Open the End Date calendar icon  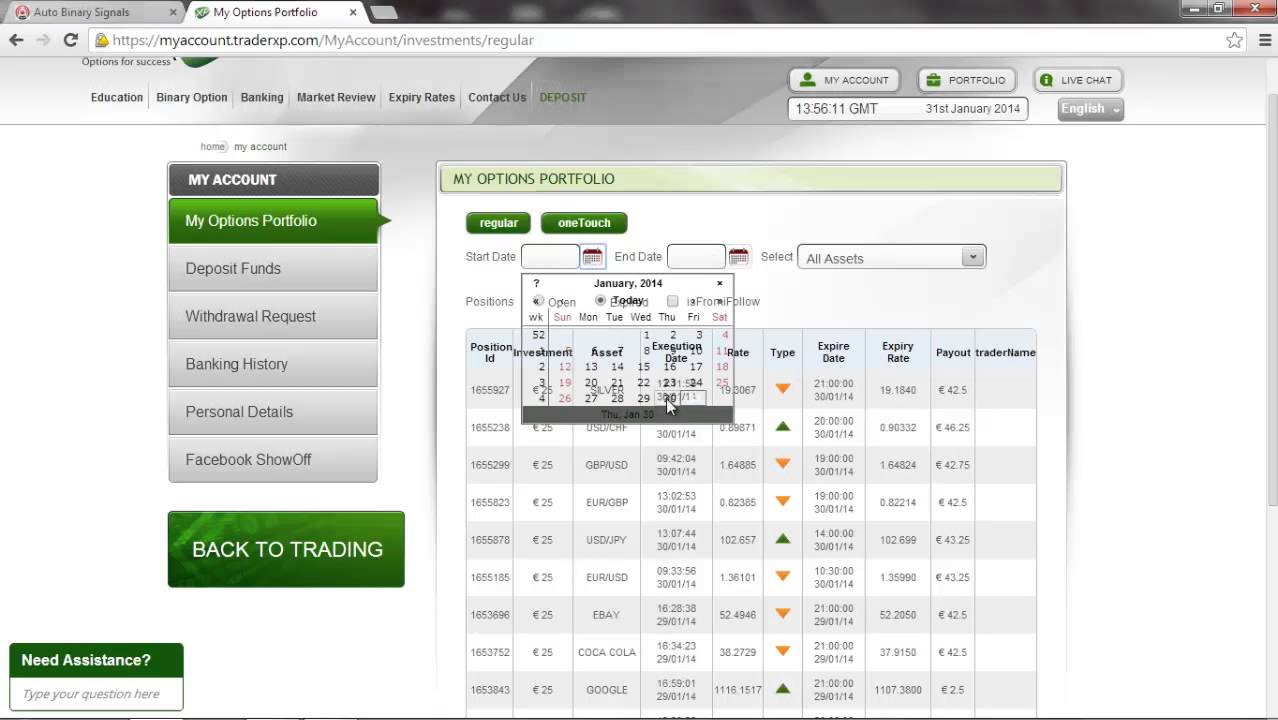739,257
